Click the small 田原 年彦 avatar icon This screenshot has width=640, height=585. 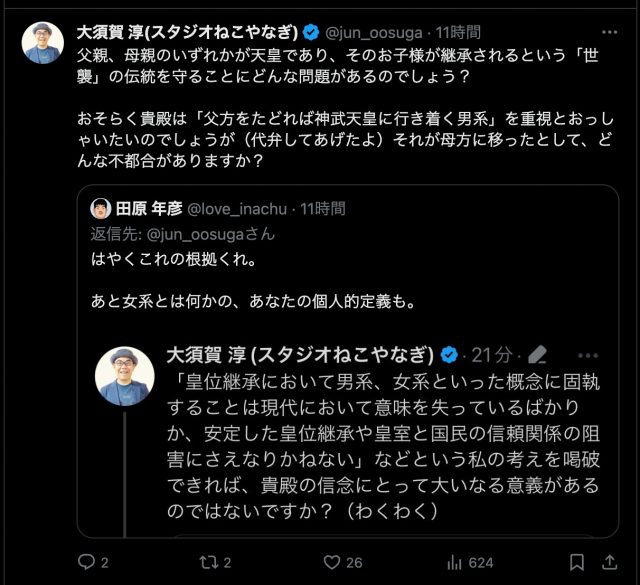100,208
